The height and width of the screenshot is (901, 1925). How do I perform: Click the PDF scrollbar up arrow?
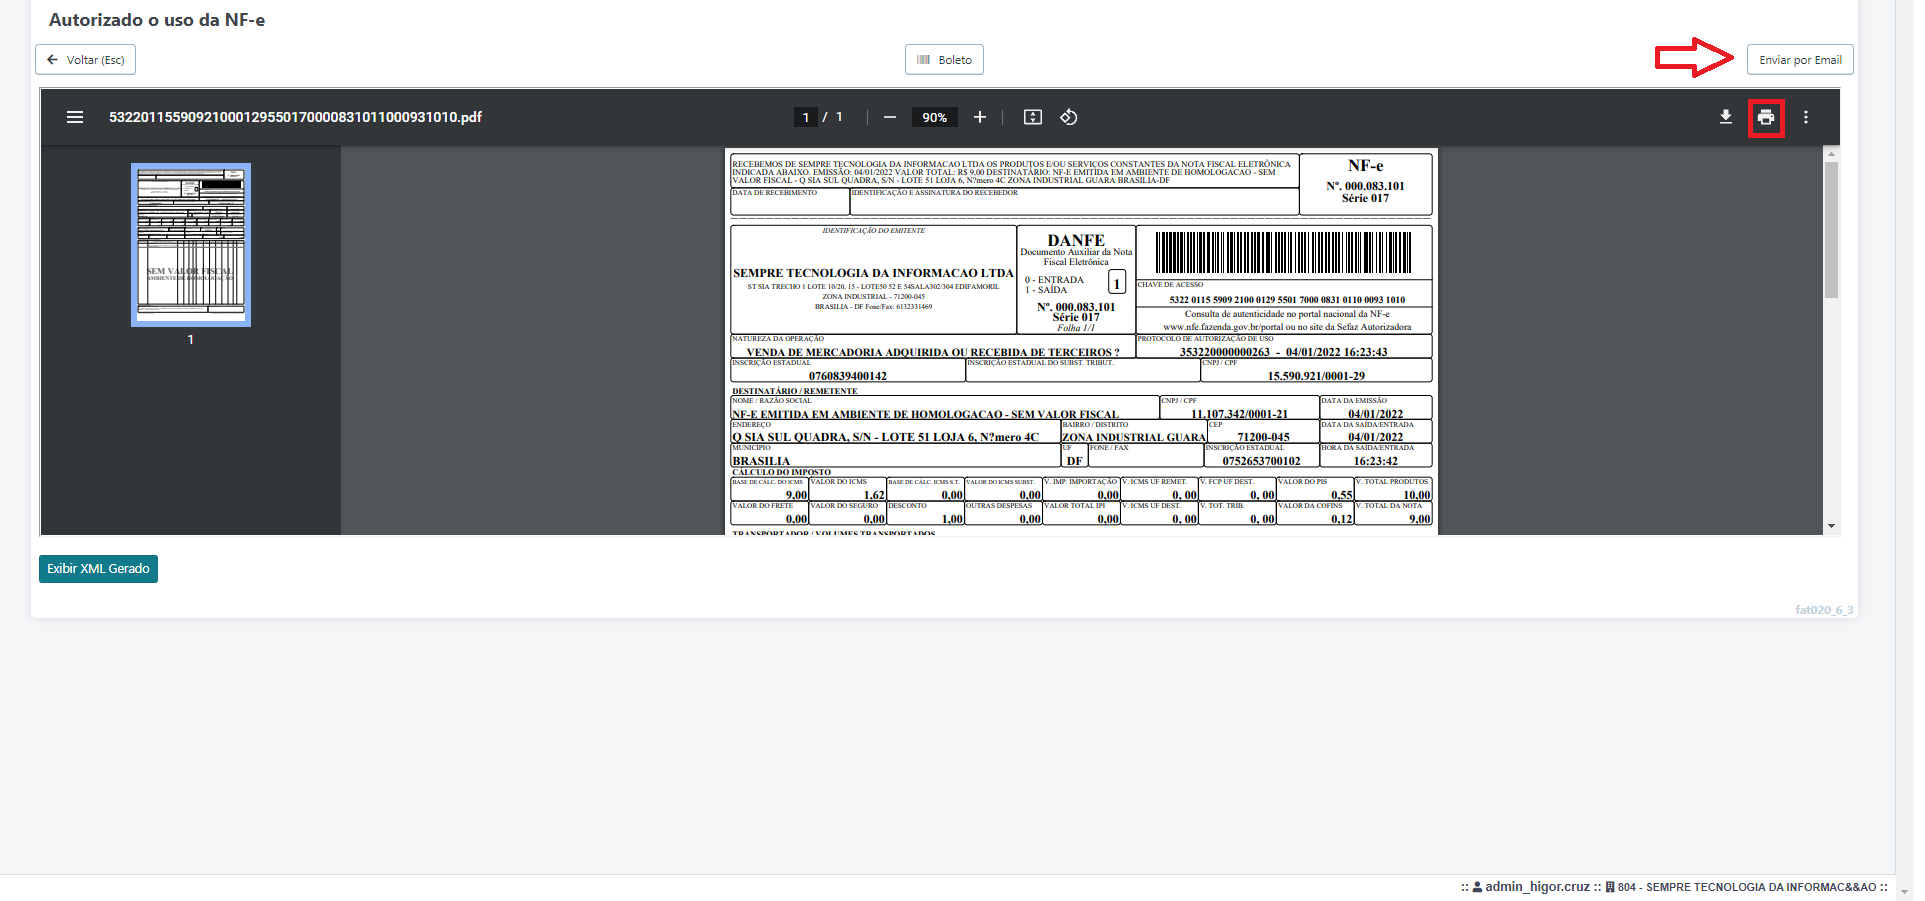coord(1831,154)
